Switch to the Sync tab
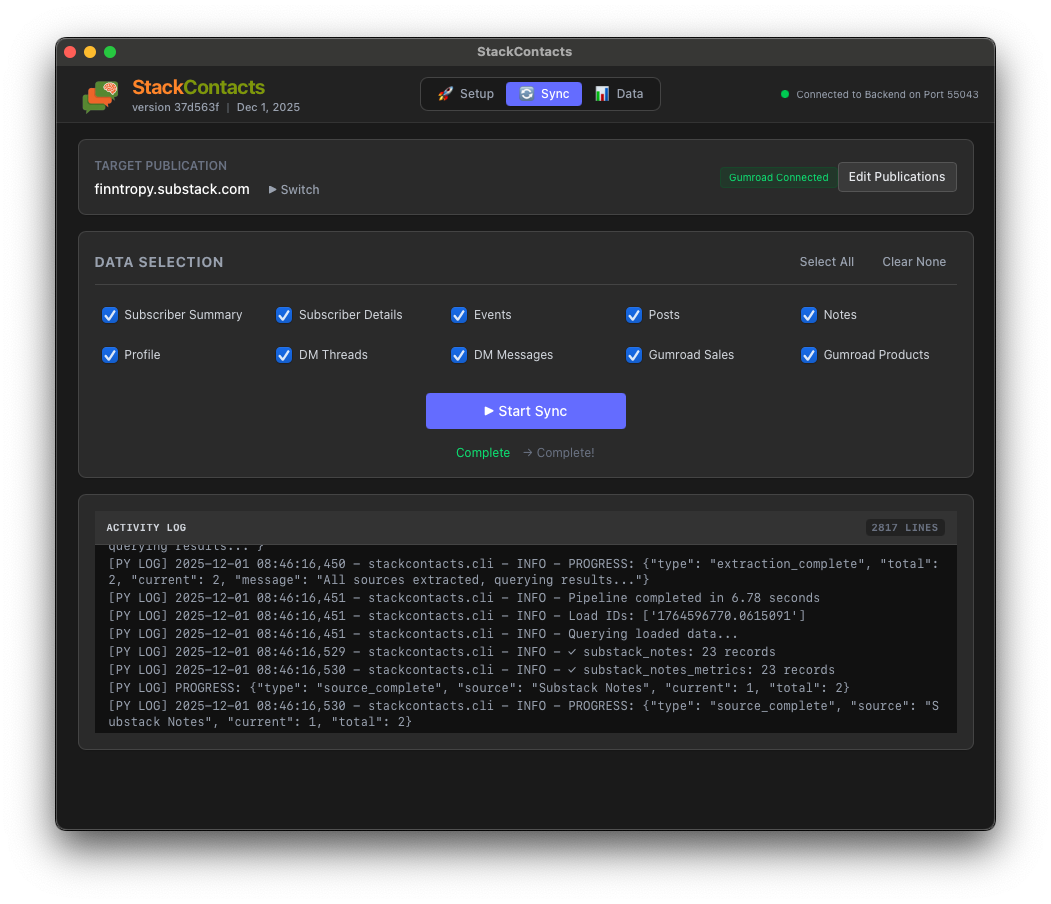Image resolution: width=1051 pixels, height=904 pixels. (x=544, y=94)
